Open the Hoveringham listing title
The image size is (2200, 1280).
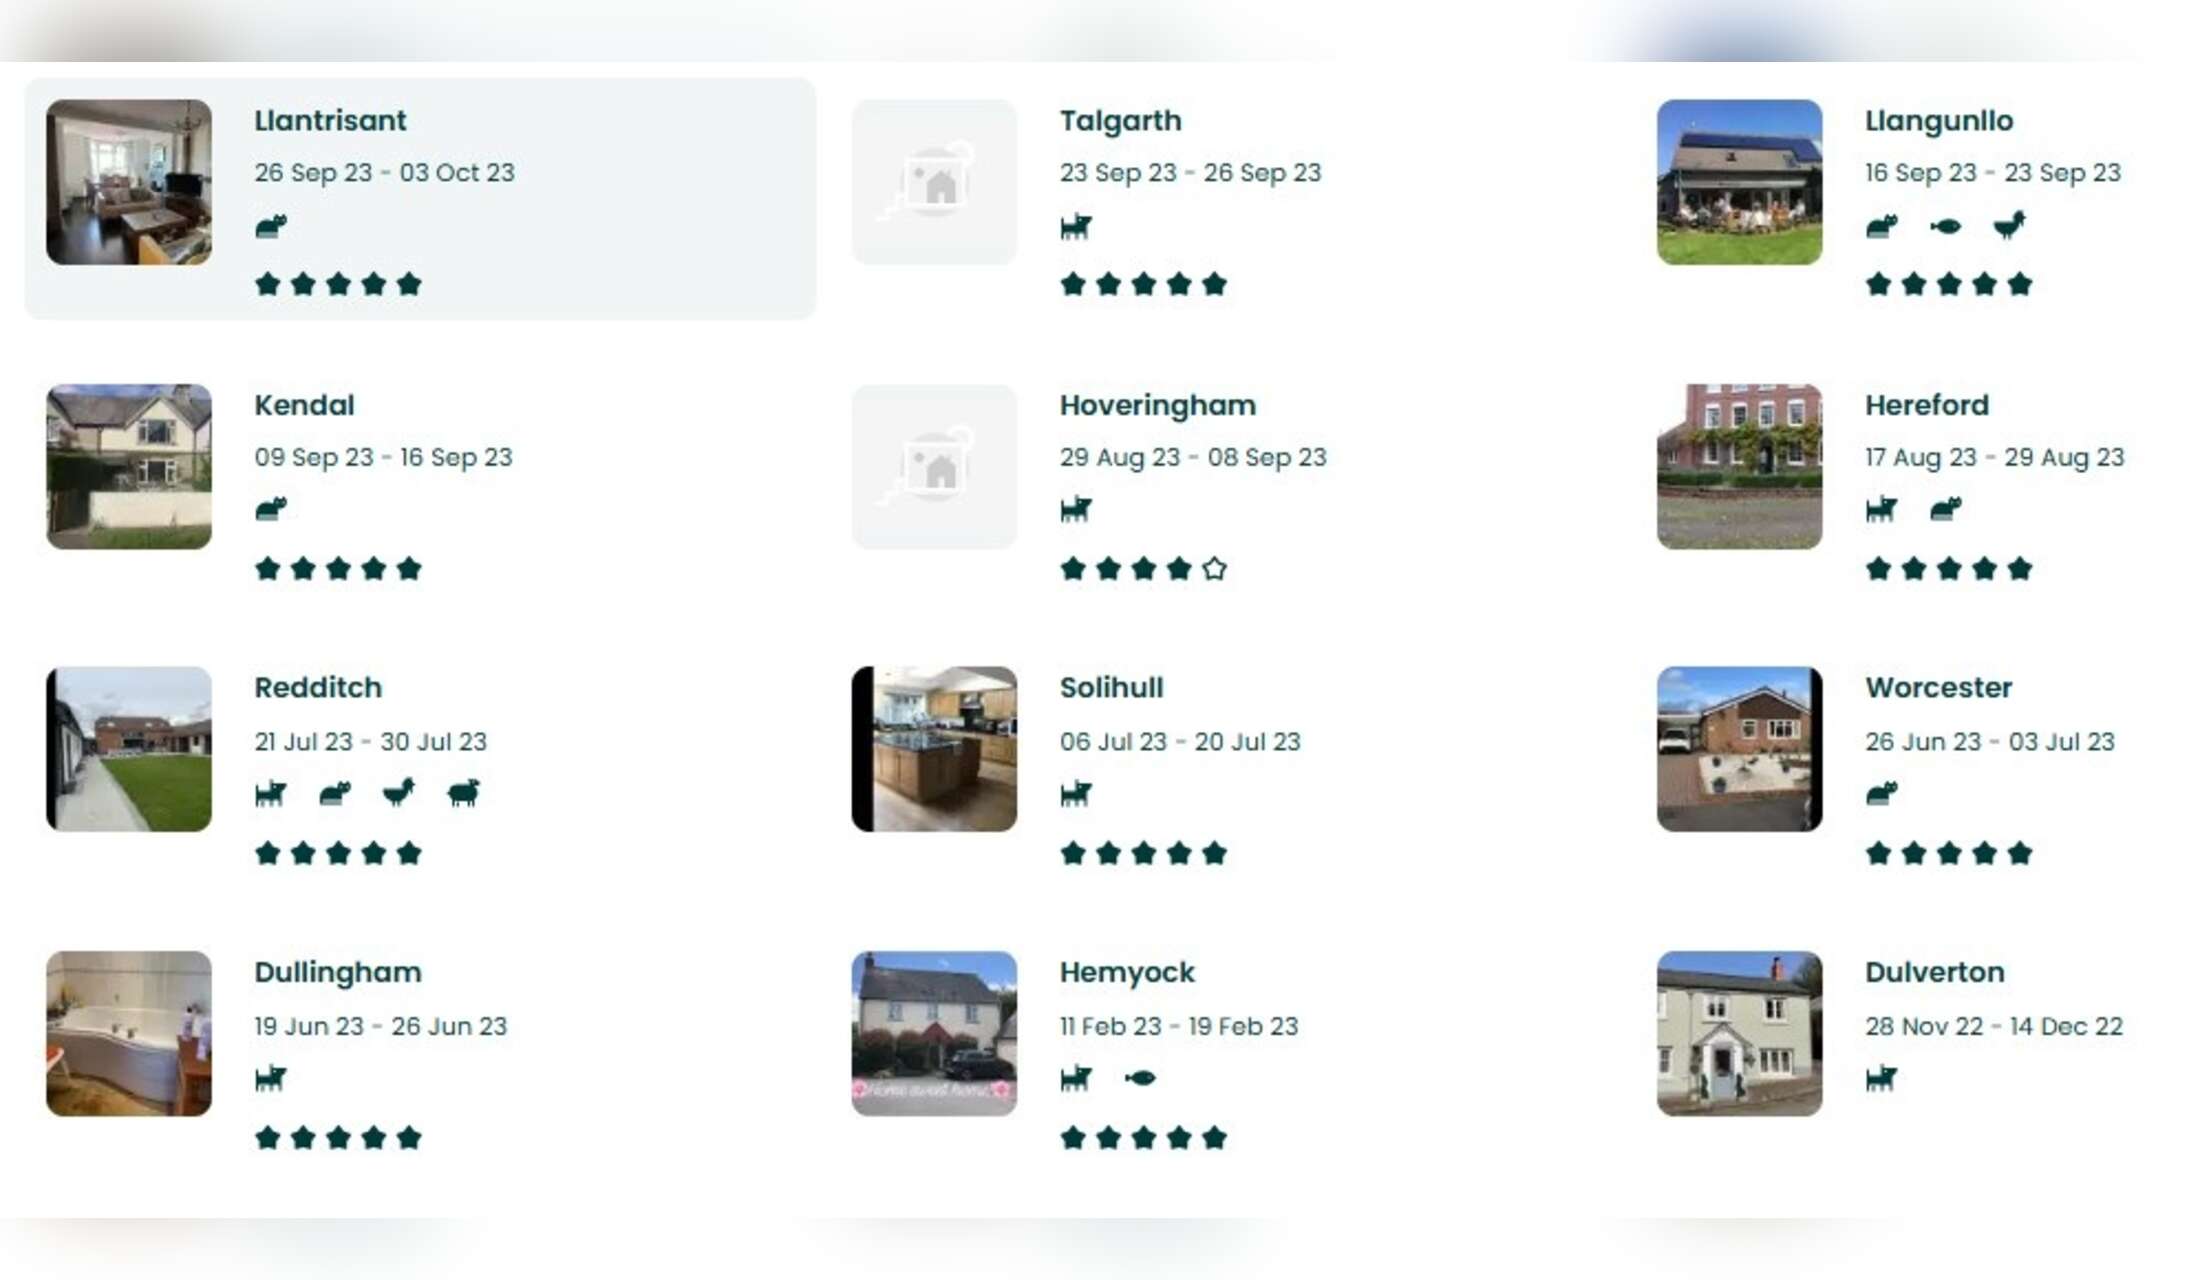point(1157,406)
